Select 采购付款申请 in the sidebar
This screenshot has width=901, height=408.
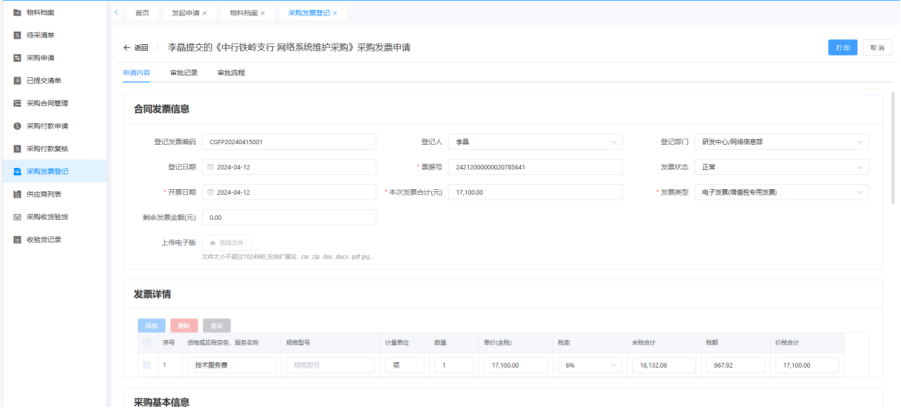coord(47,126)
